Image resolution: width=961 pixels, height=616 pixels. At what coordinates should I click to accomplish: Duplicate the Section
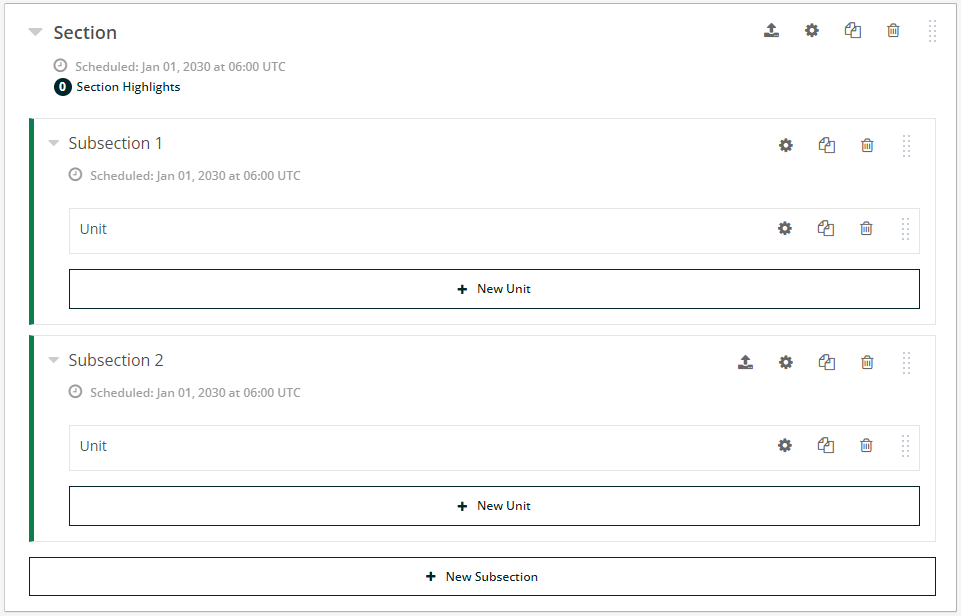point(853,30)
